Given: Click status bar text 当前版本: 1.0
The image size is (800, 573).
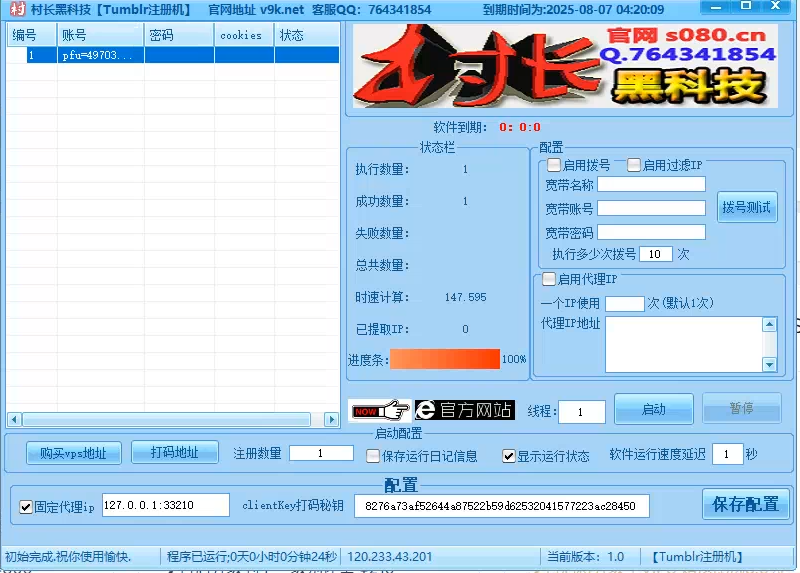Looking at the screenshot, I should pos(585,556).
